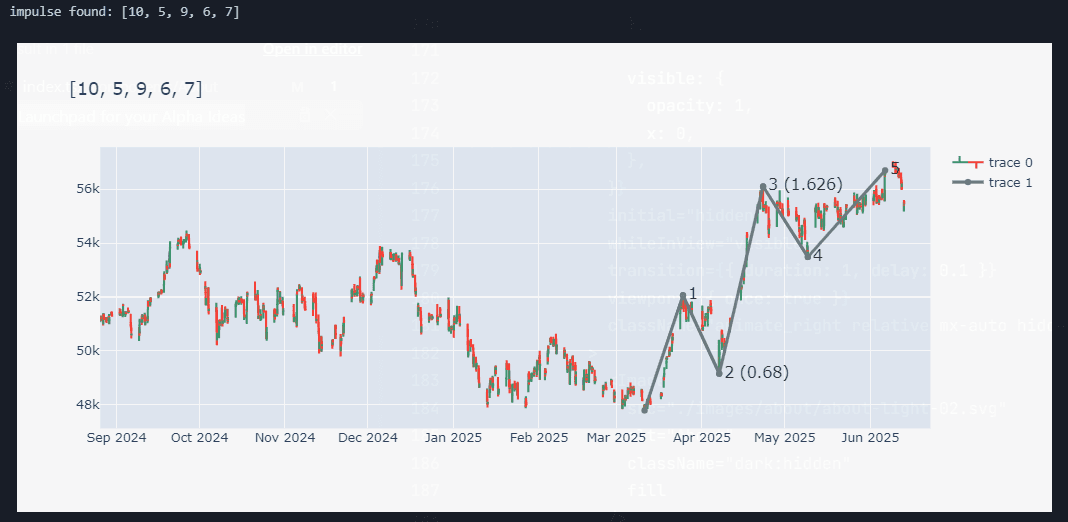Toggle trace 0 visibility in legend
Viewport: 1068px width, 522px height.
click(1010, 163)
